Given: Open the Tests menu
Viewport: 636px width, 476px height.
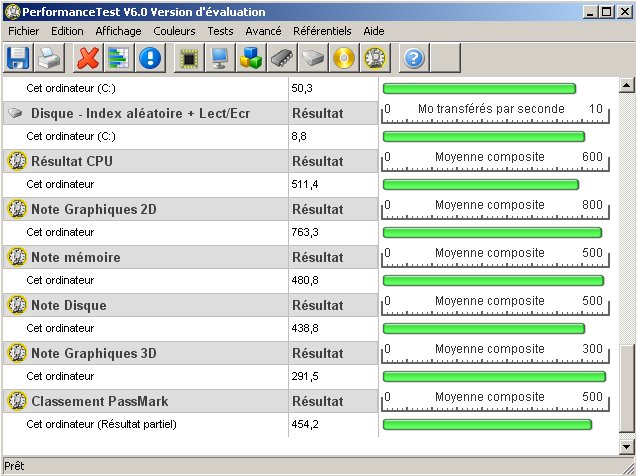Looking at the screenshot, I should click(220, 31).
